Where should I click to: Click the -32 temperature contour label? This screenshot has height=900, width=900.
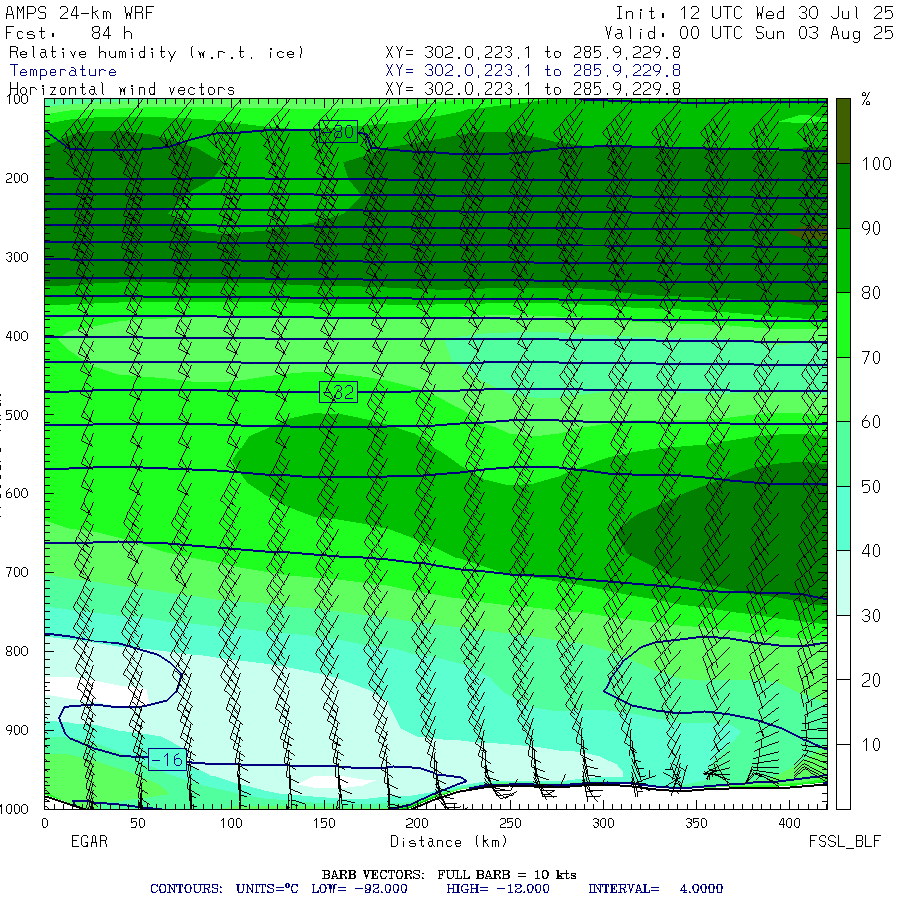[339, 392]
